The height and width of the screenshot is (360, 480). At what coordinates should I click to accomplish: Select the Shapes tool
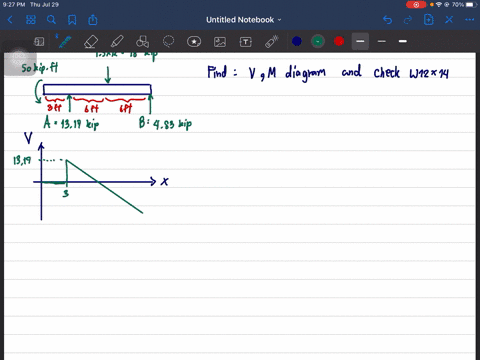[142, 42]
